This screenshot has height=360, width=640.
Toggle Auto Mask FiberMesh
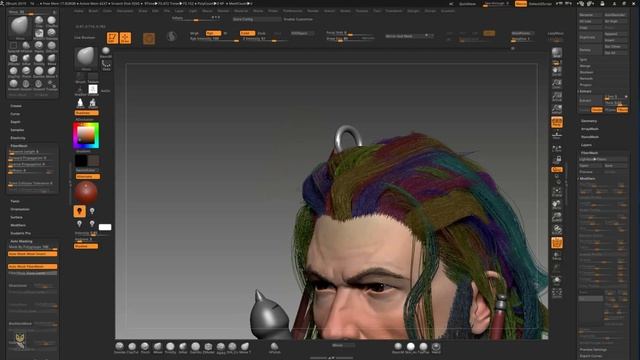click(x=33, y=267)
